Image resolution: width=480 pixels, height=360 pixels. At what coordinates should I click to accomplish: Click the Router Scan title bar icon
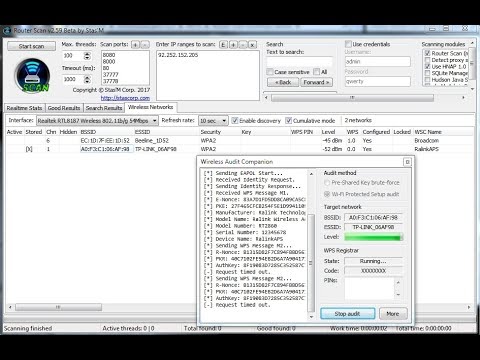7,30
